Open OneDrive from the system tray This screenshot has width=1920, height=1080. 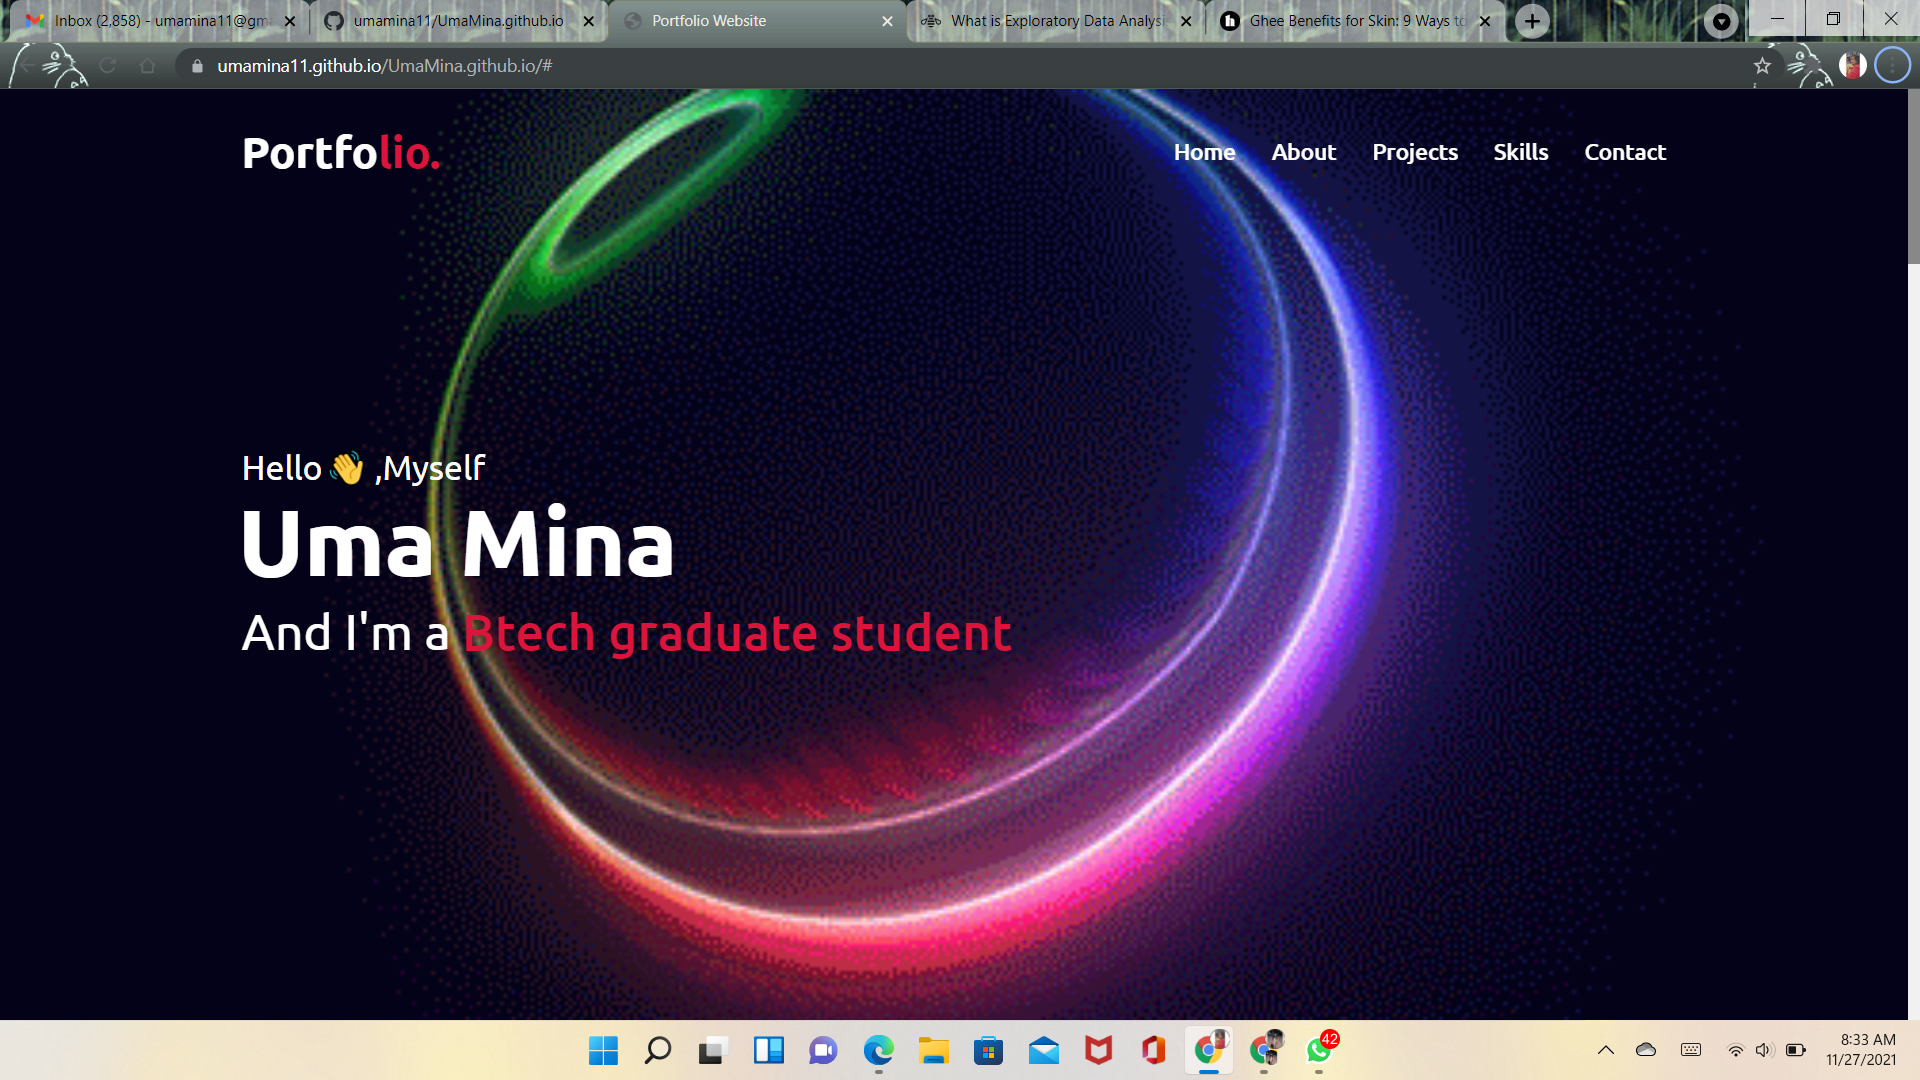[x=1645, y=1050]
